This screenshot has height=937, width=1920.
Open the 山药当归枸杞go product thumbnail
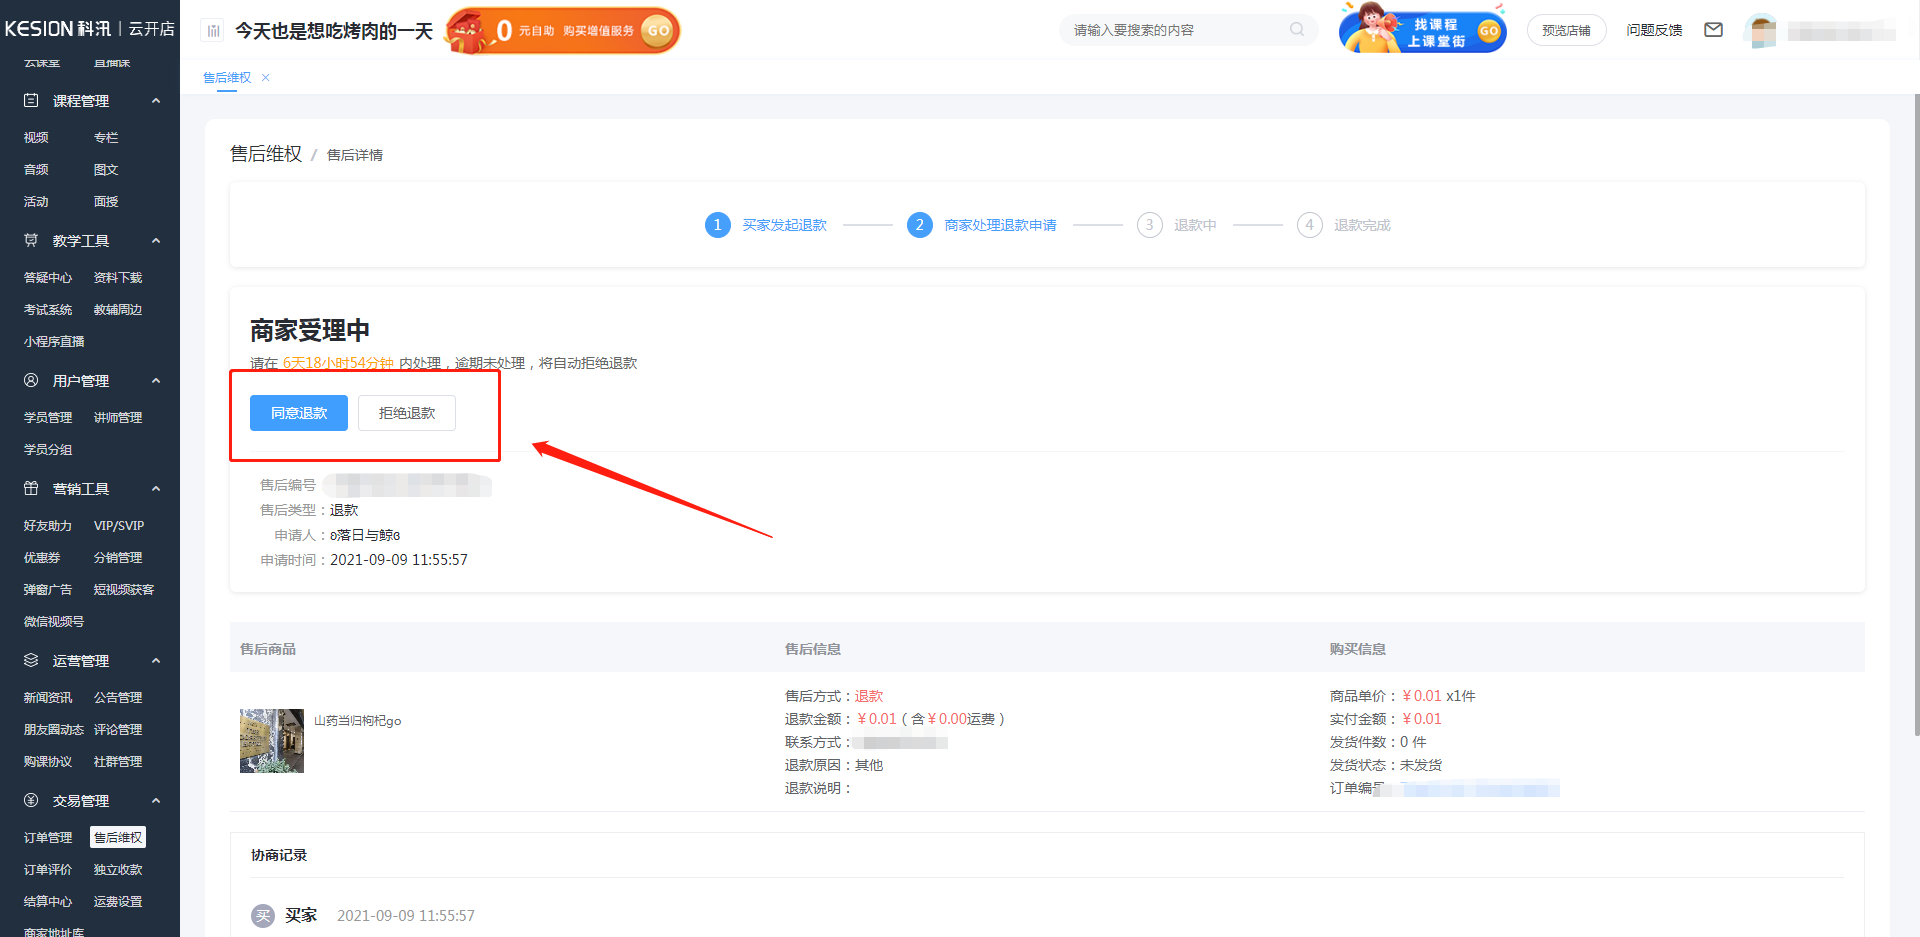271,741
